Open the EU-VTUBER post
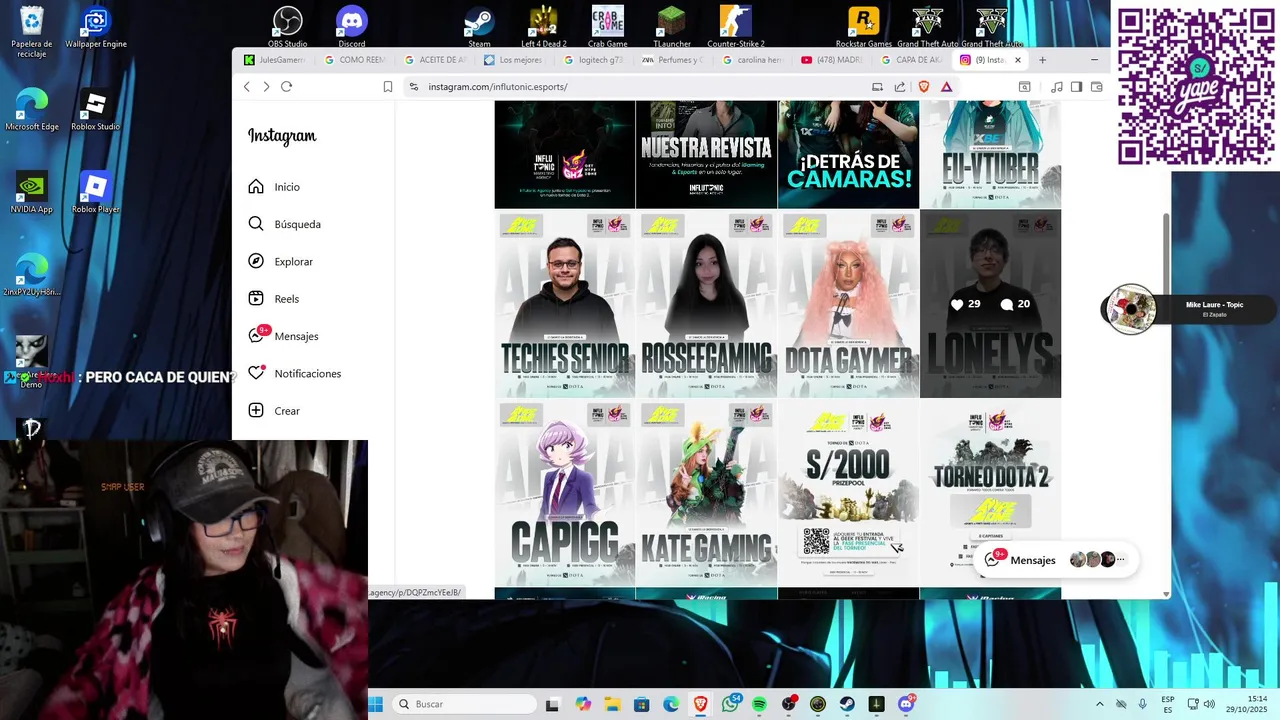 (x=990, y=154)
